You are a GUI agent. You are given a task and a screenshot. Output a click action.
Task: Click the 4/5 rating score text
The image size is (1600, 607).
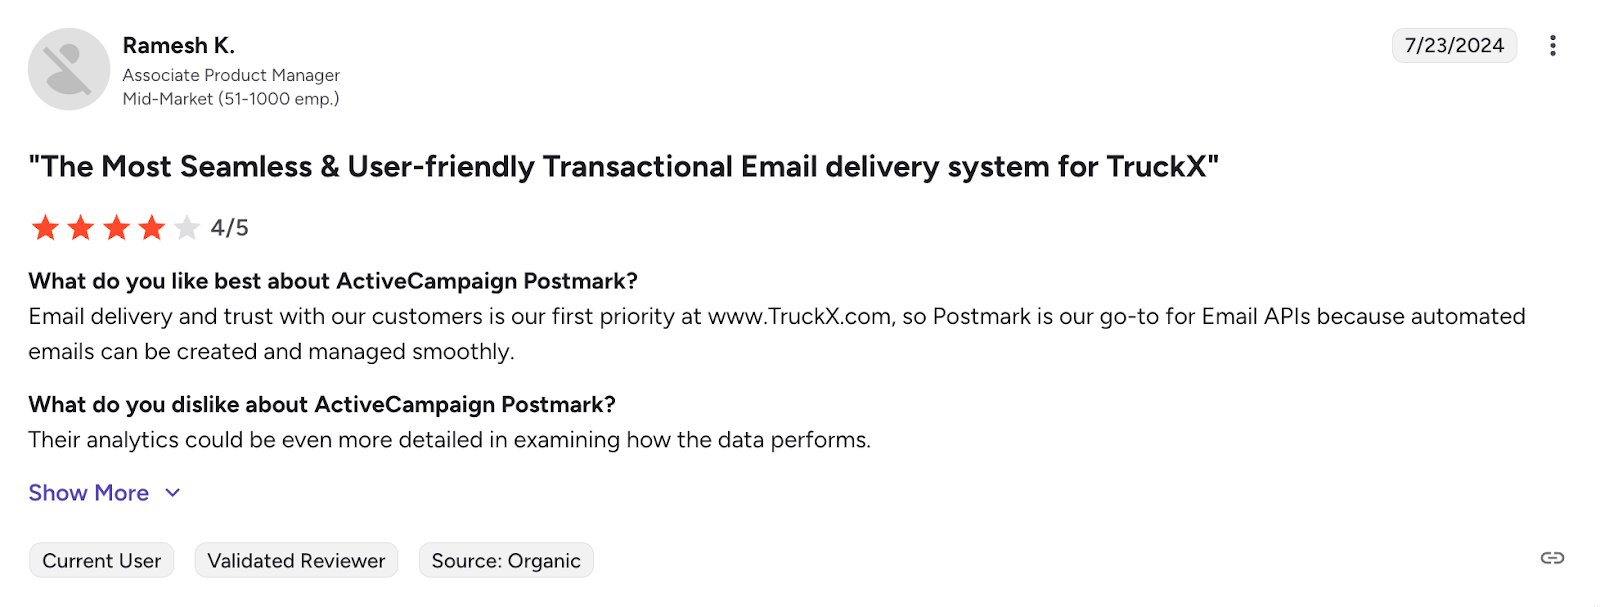coord(230,228)
